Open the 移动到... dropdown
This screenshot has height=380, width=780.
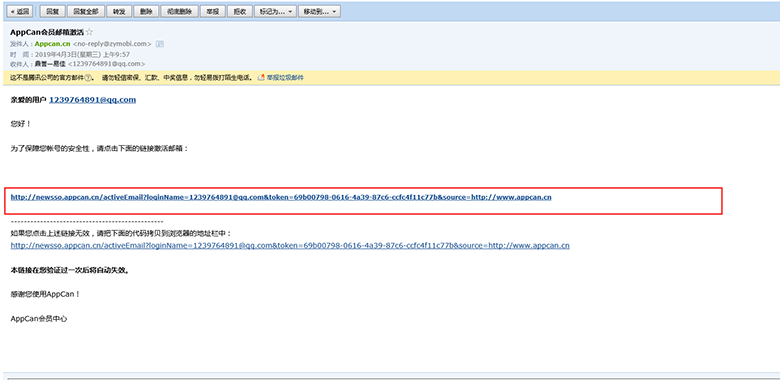coord(319,11)
